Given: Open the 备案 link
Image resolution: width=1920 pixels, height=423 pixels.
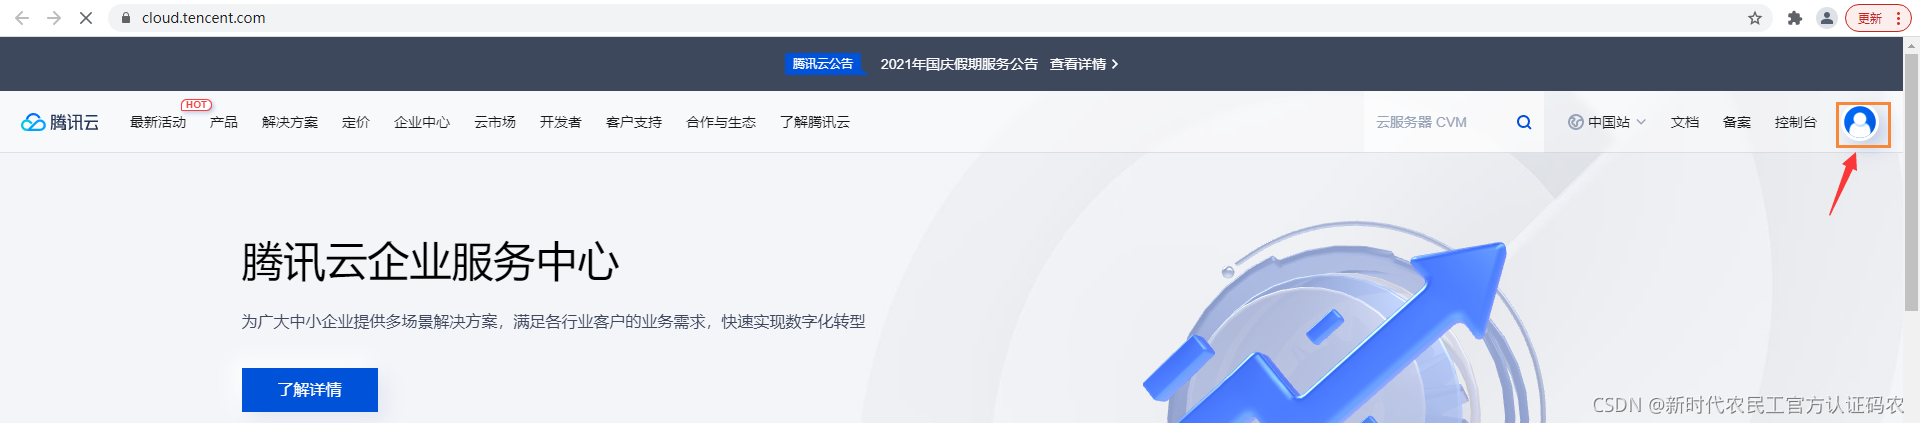Looking at the screenshot, I should (x=1737, y=122).
